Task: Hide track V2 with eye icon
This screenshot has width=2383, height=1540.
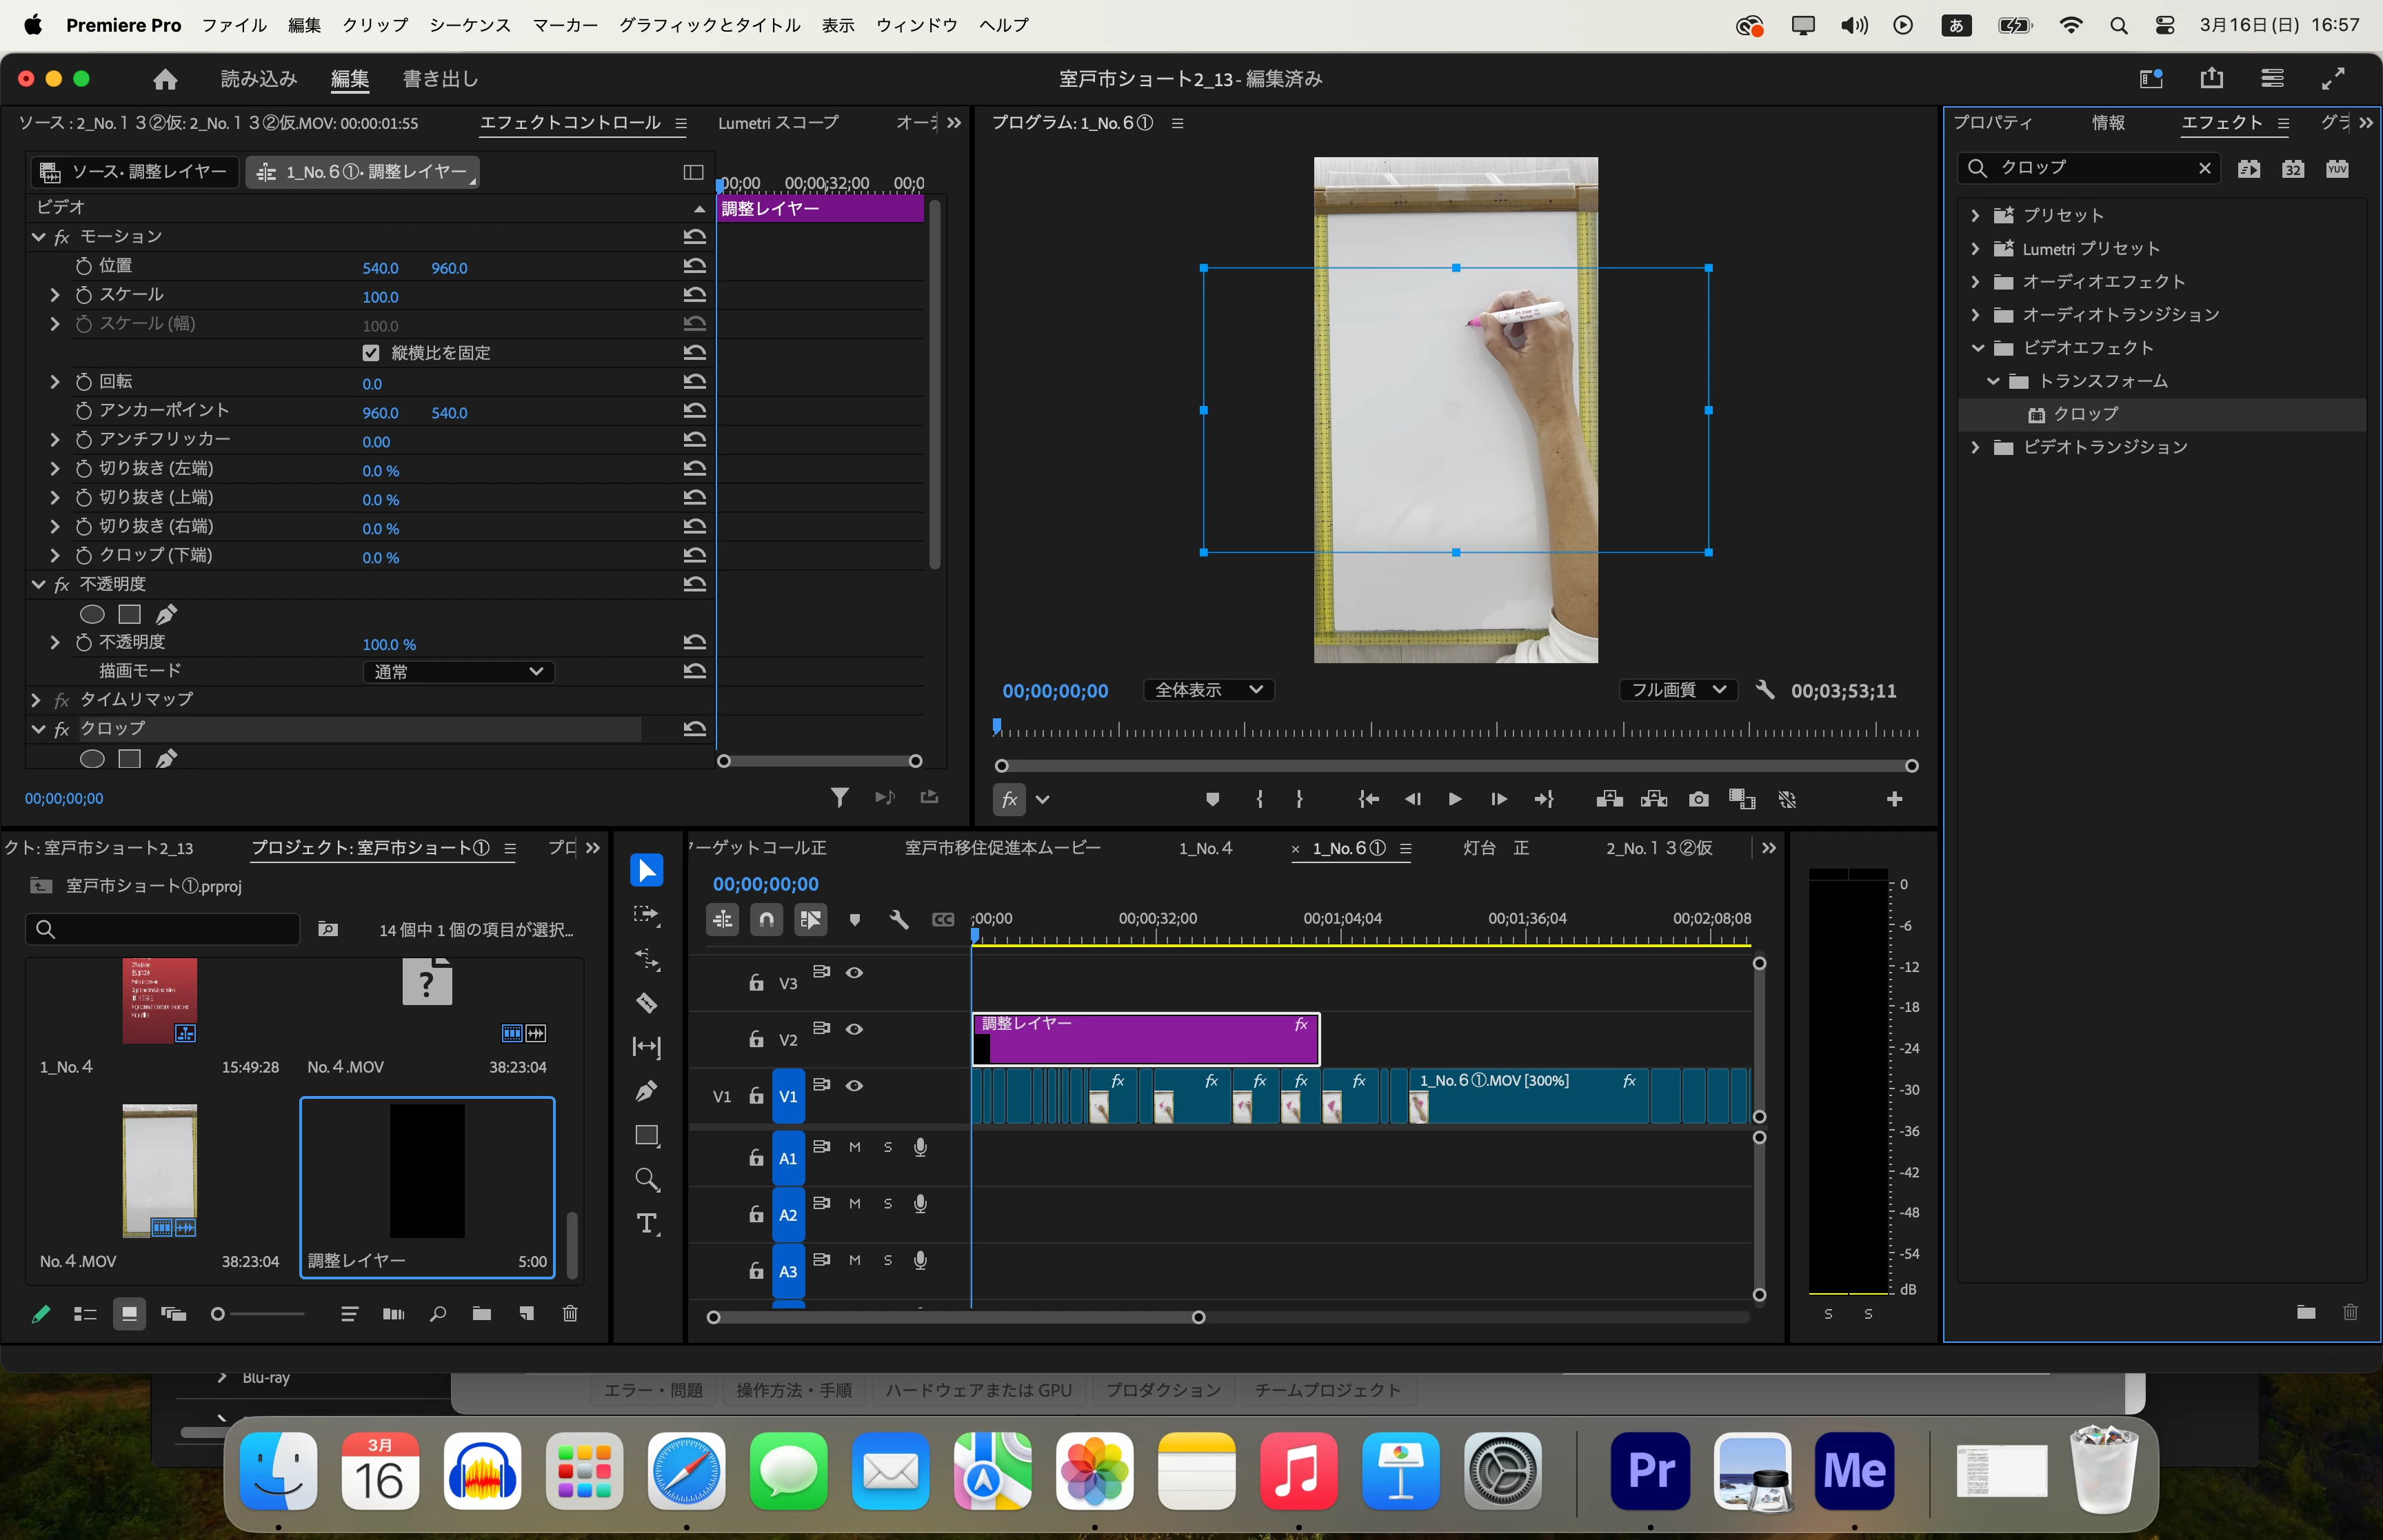Action: [854, 1029]
